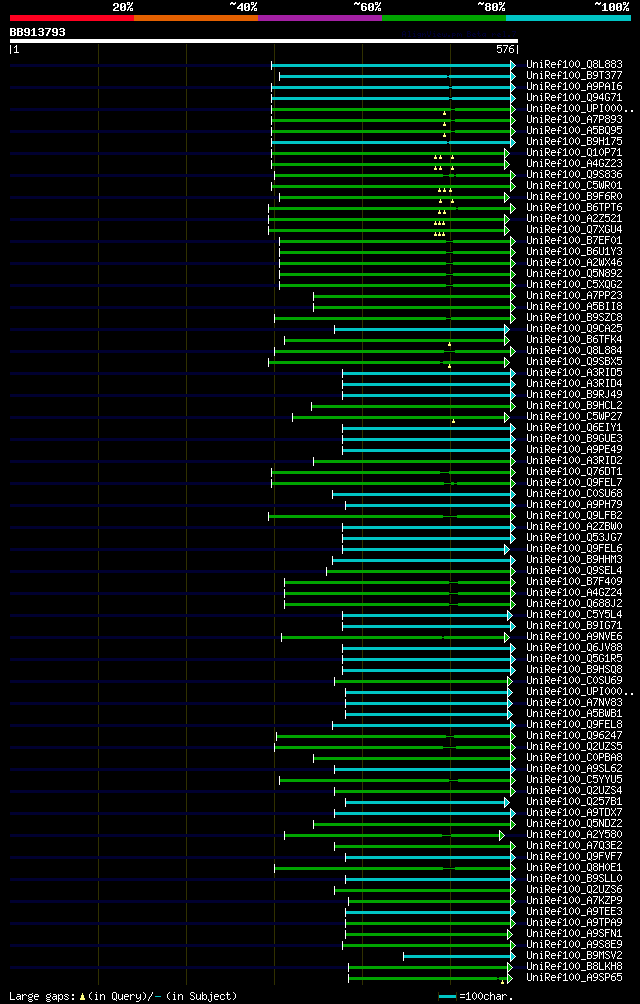Click the UniRef100_A3RID5 hit name
640x1004 pixels.
[574, 372]
